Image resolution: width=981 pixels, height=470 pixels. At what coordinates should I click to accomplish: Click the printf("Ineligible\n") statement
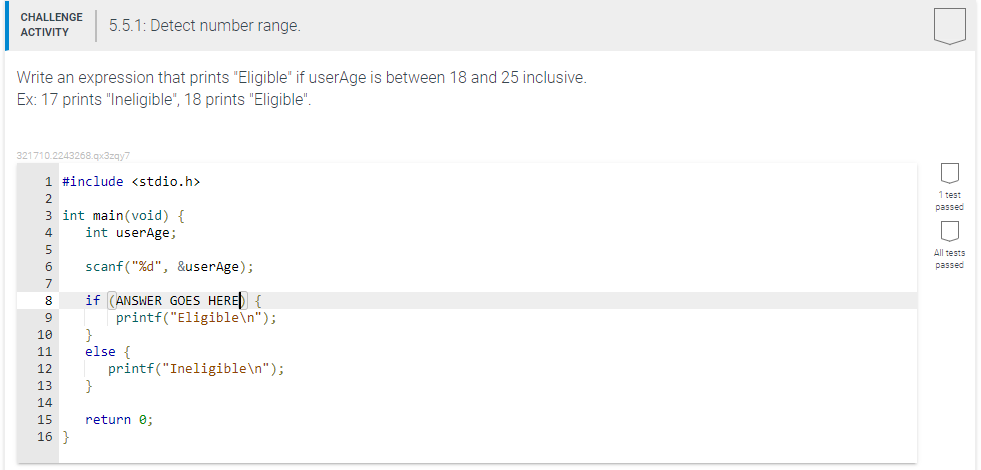tap(196, 369)
